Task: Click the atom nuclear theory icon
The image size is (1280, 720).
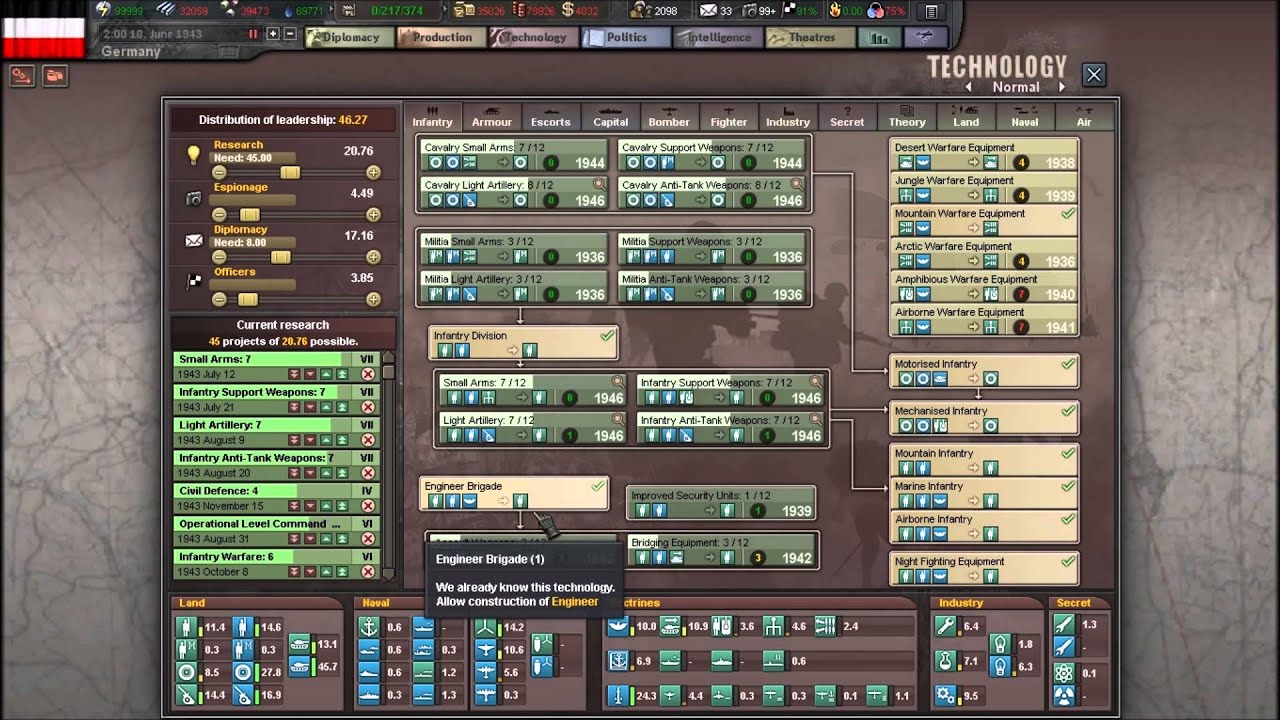Action: pyautogui.click(x=1064, y=673)
